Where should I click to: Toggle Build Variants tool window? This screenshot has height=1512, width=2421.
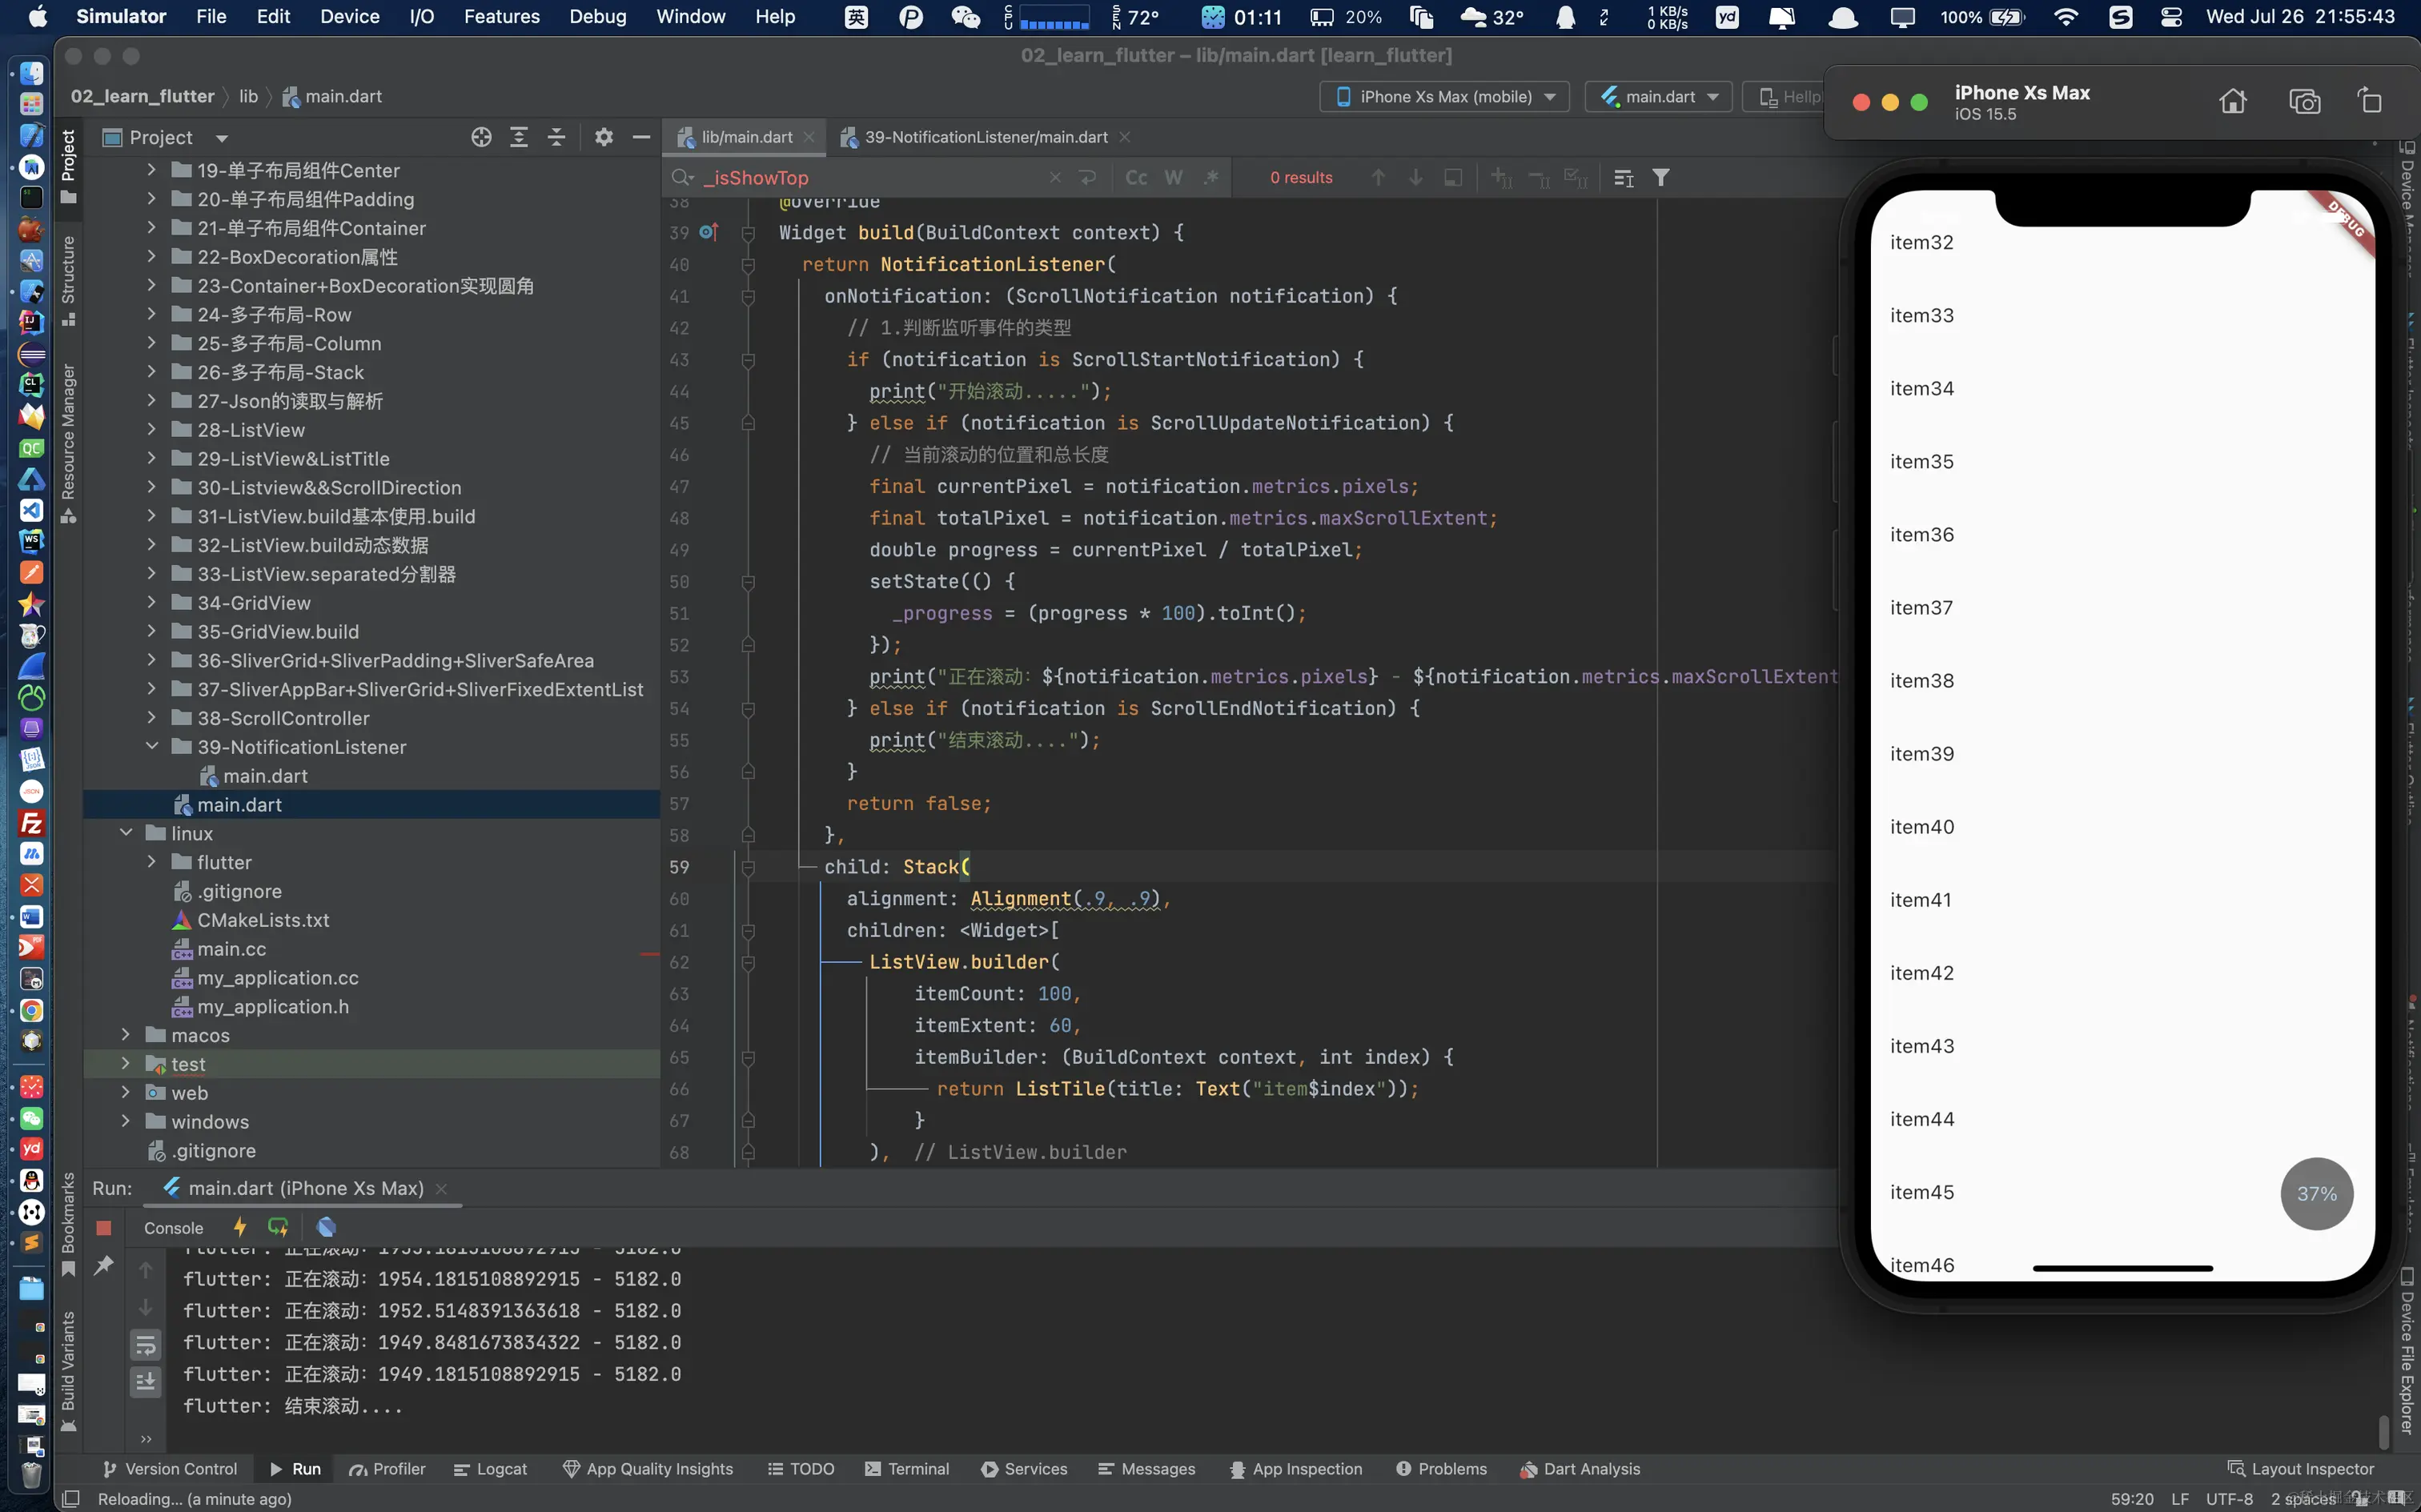pos(68,1370)
